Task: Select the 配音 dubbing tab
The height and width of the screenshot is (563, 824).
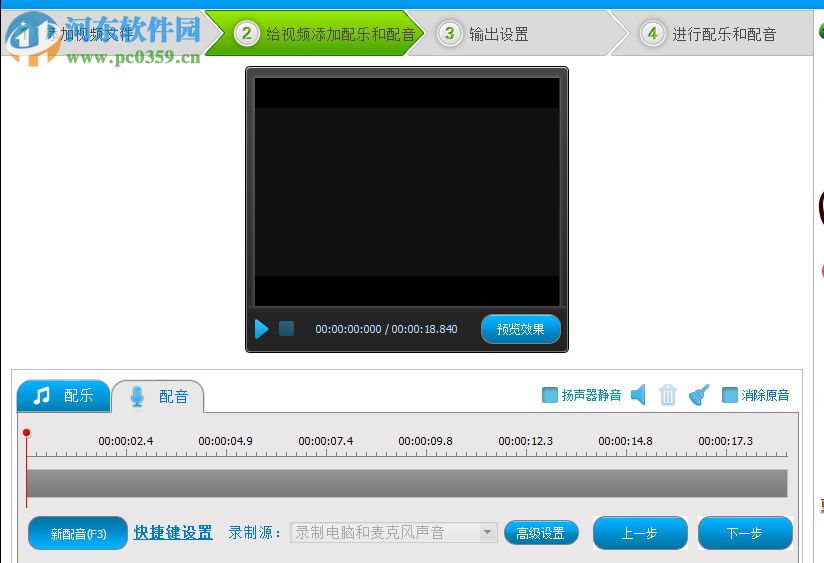Action: (x=158, y=396)
